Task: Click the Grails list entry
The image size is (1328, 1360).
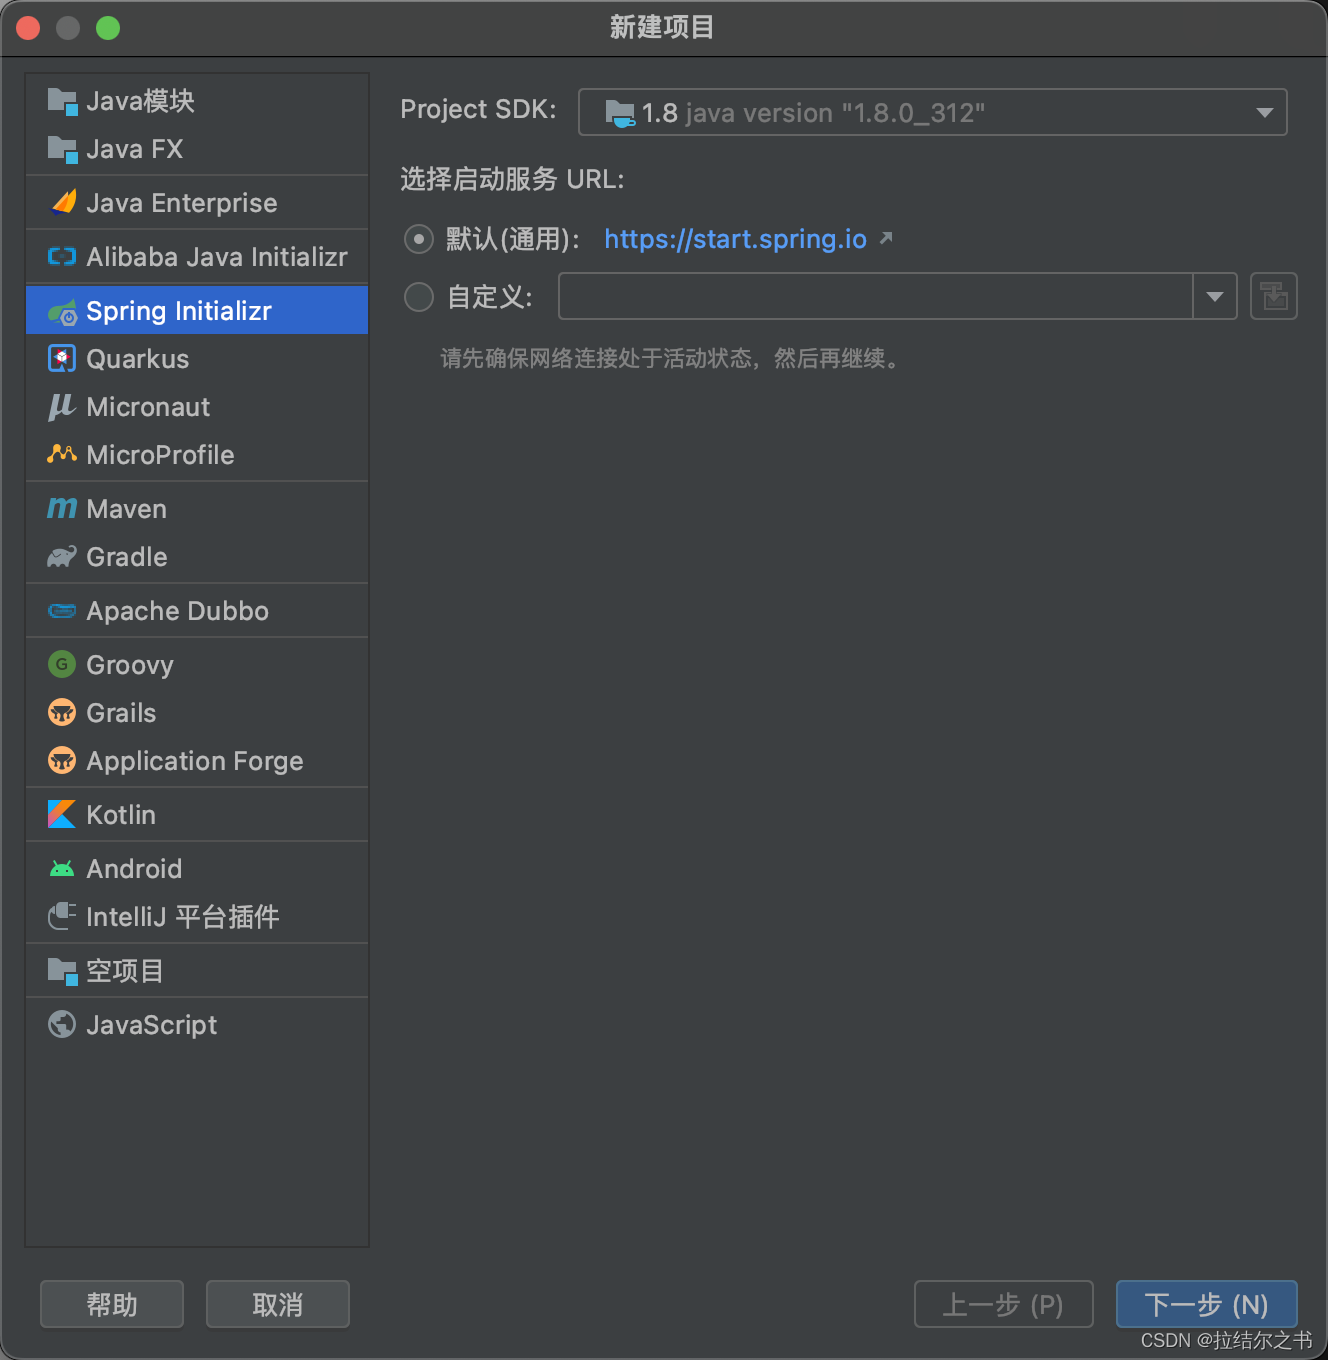Action: pos(197,713)
